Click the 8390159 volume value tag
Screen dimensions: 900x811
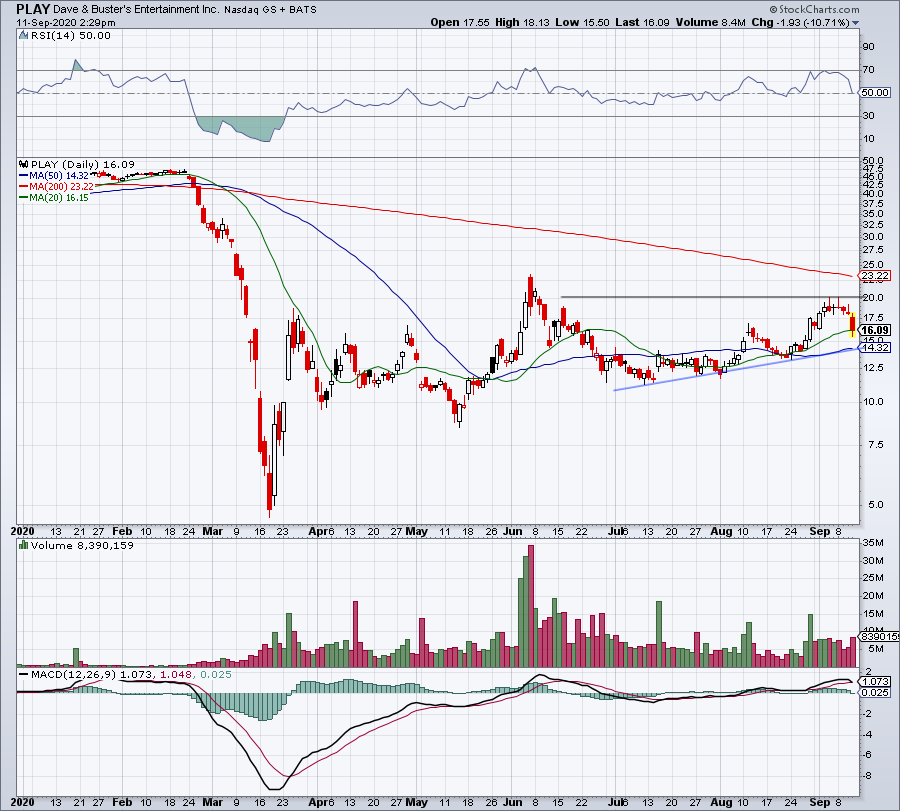click(x=878, y=637)
